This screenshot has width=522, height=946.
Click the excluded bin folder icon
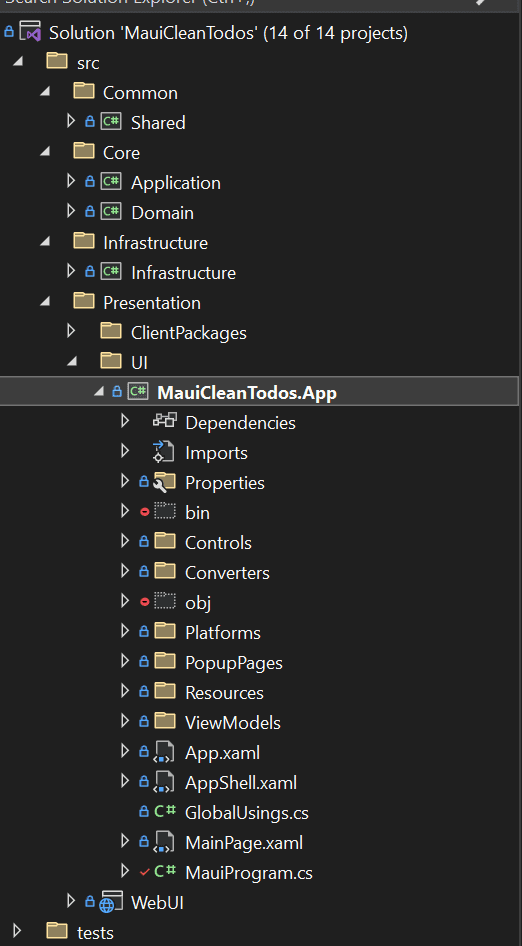(x=165, y=512)
